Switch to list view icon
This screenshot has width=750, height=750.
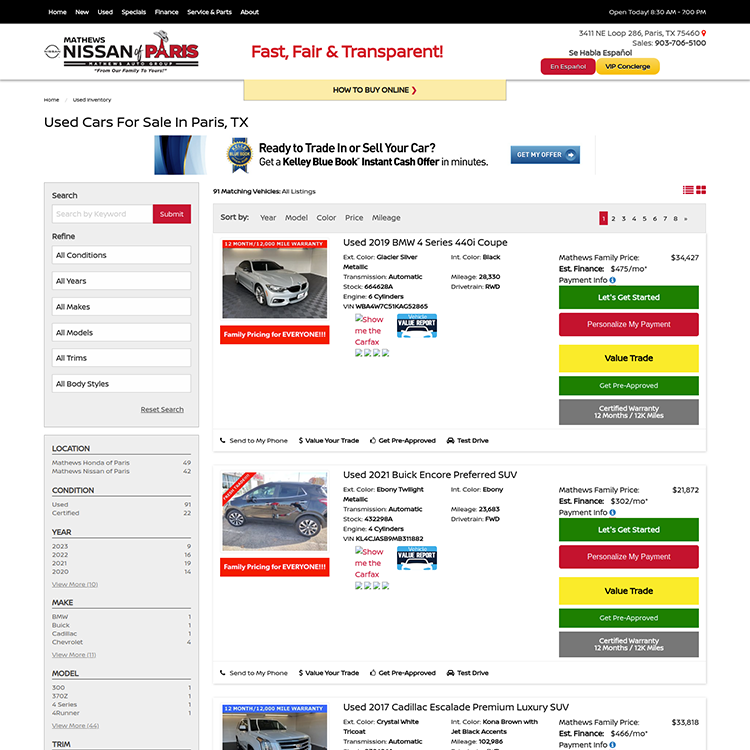(x=688, y=190)
